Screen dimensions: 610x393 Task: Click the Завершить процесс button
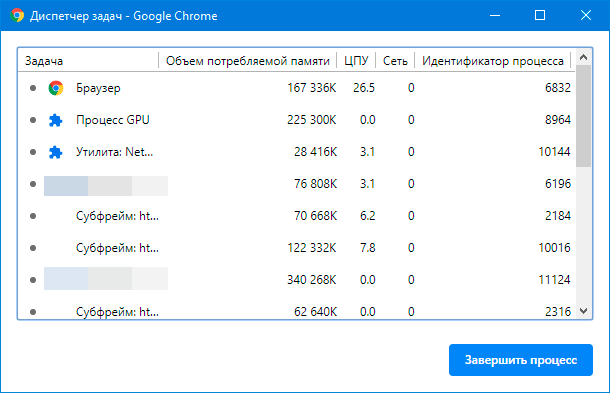coord(521,360)
